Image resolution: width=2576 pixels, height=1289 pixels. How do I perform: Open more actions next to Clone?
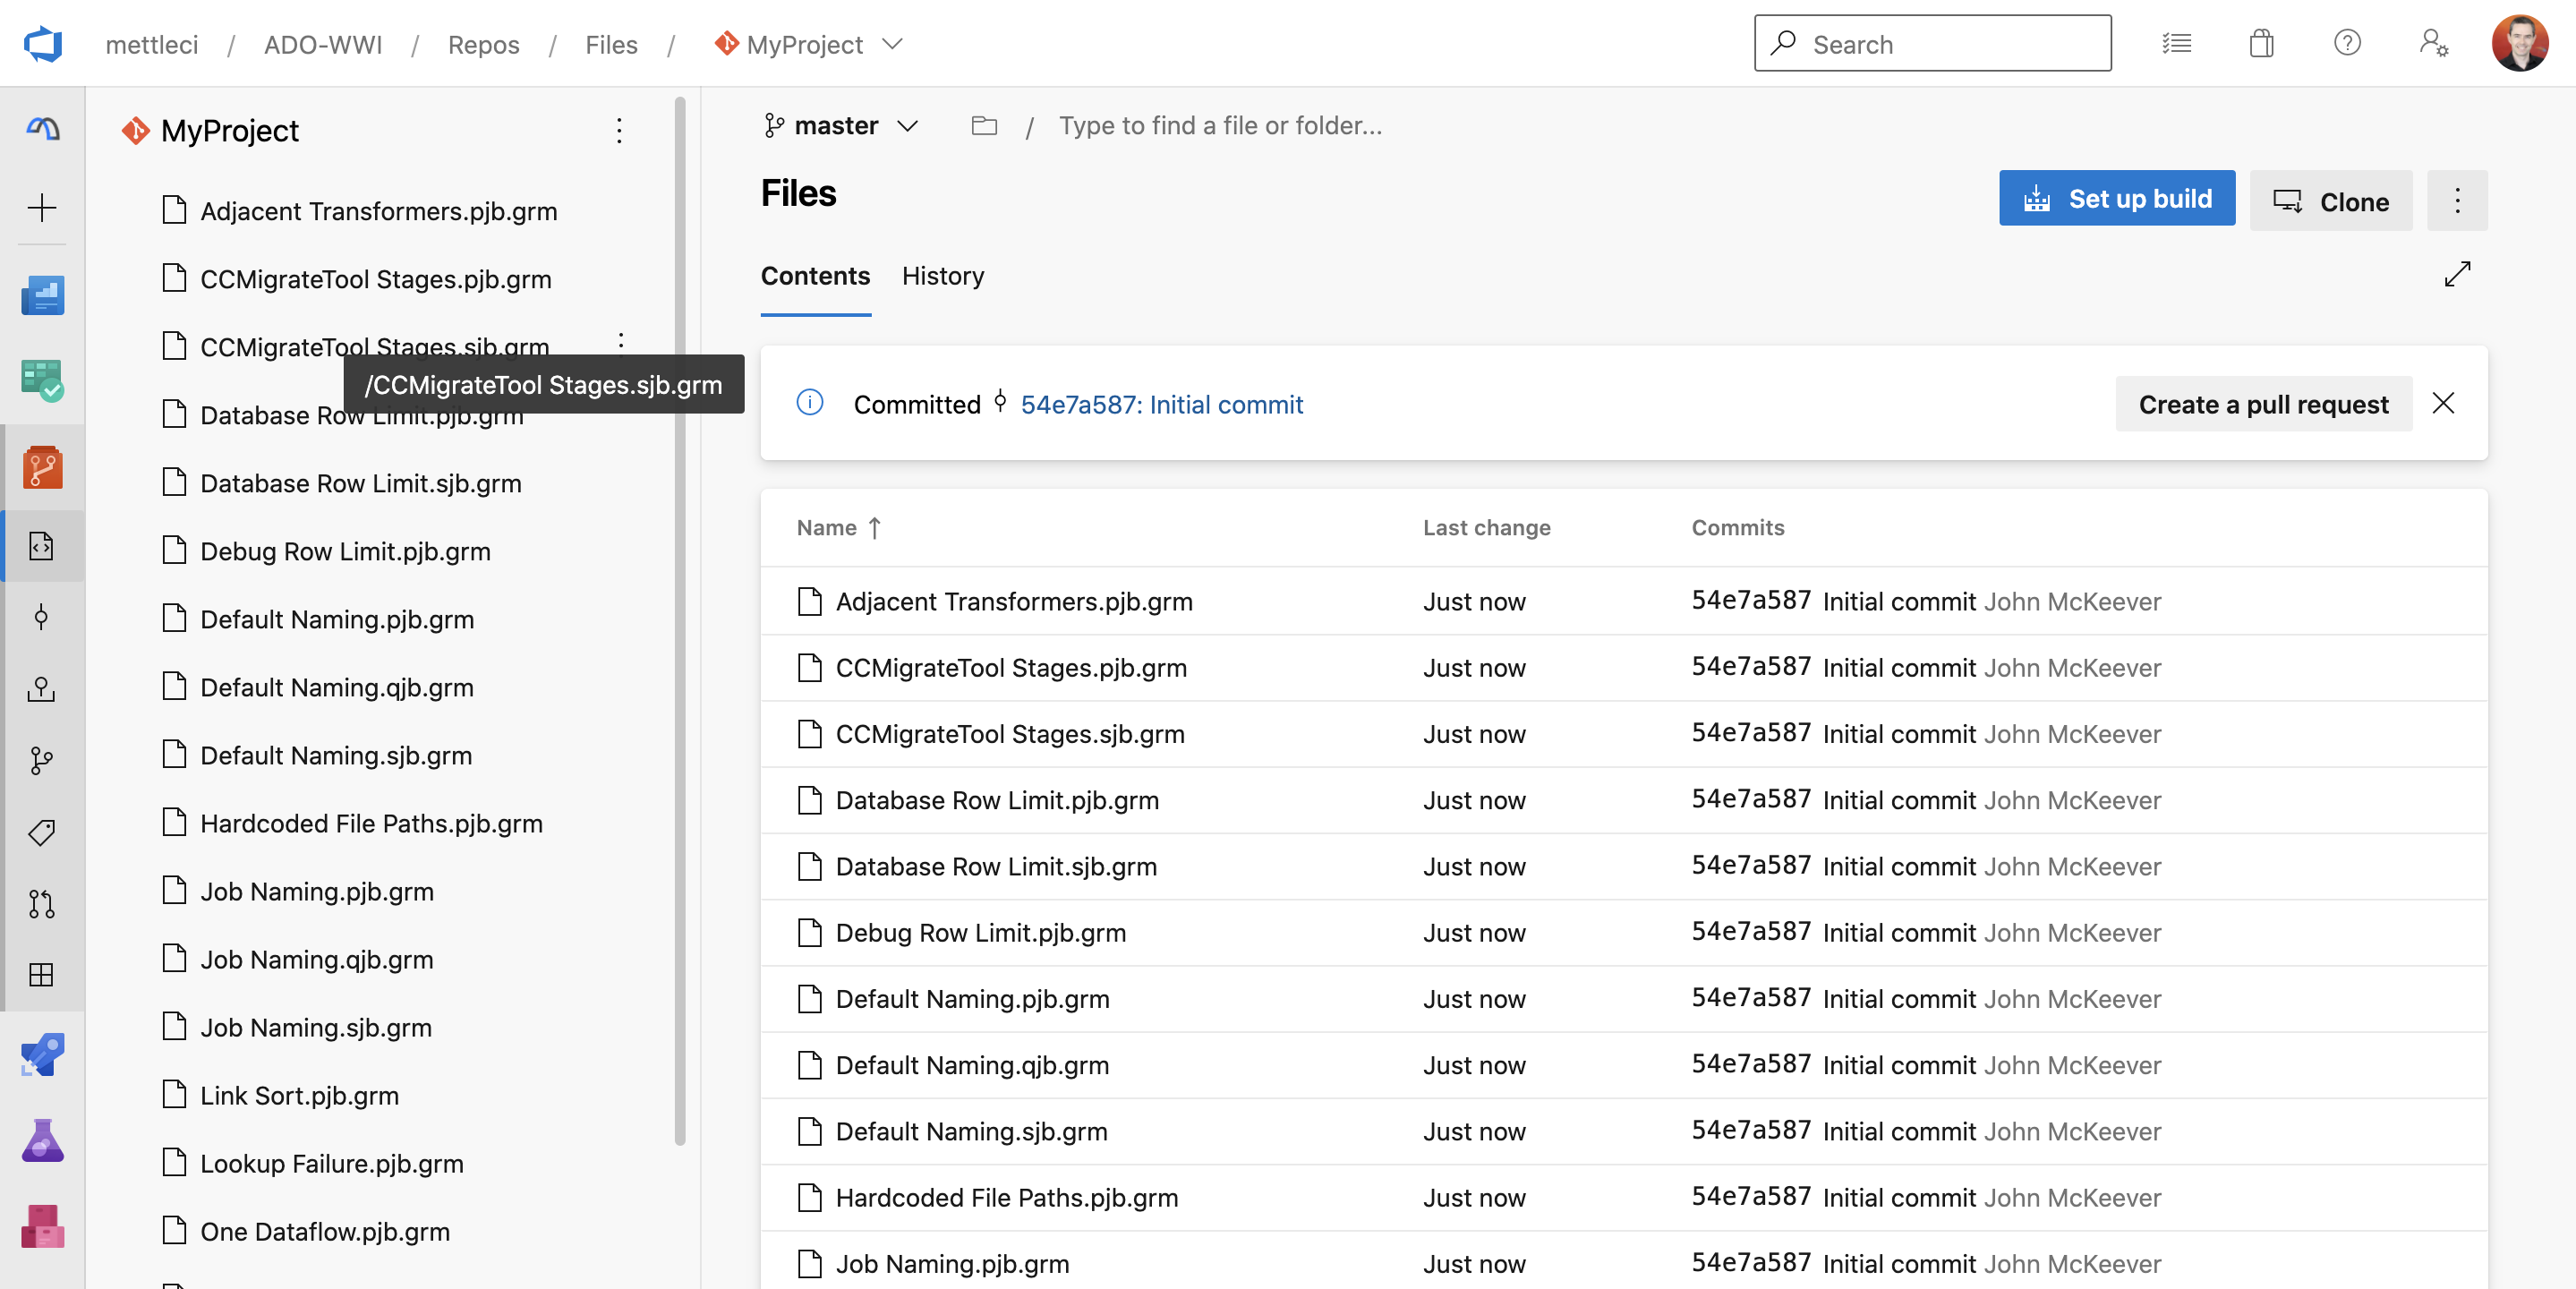click(x=2457, y=200)
